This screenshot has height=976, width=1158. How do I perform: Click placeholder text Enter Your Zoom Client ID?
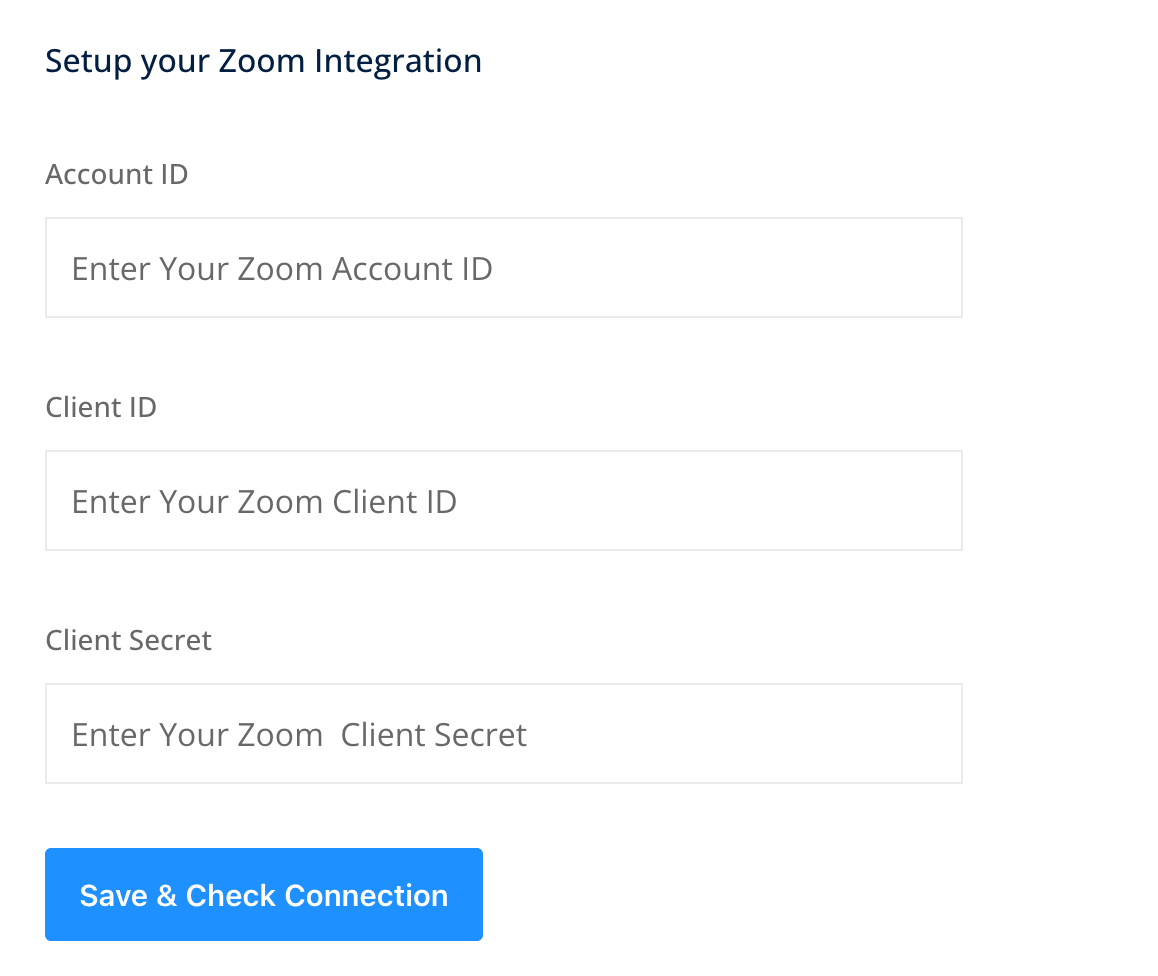point(264,502)
